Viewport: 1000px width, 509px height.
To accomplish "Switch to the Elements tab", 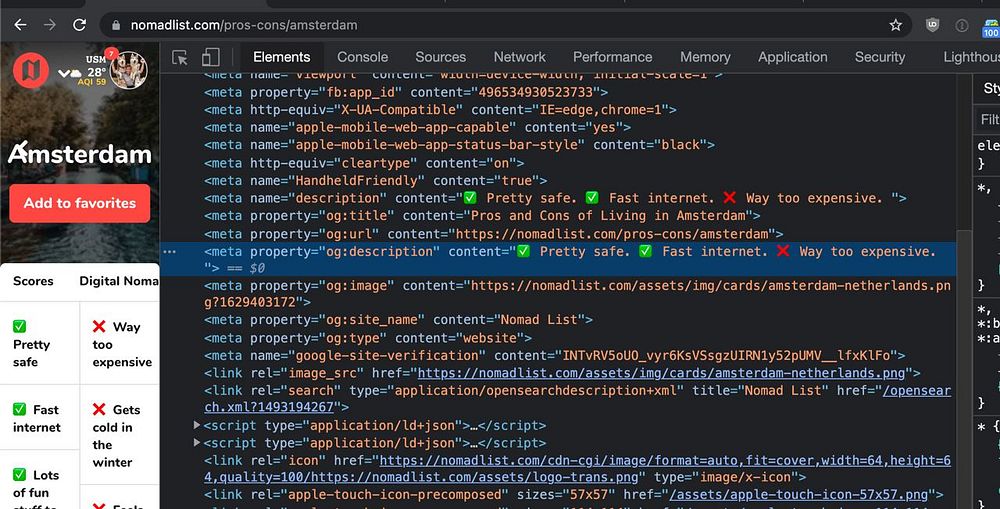I will (x=281, y=57).
